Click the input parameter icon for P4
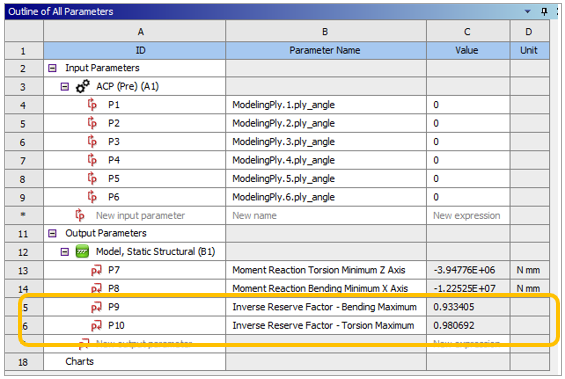Screen dimensions: 565x379 click(x=92, y=160)
